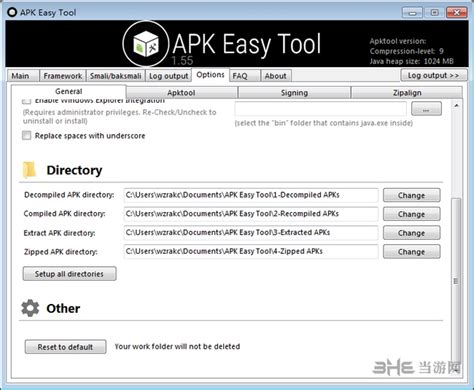Click the Other section gear icon
The height and width of the screenshot is (390, 474).
pos(30,308)
